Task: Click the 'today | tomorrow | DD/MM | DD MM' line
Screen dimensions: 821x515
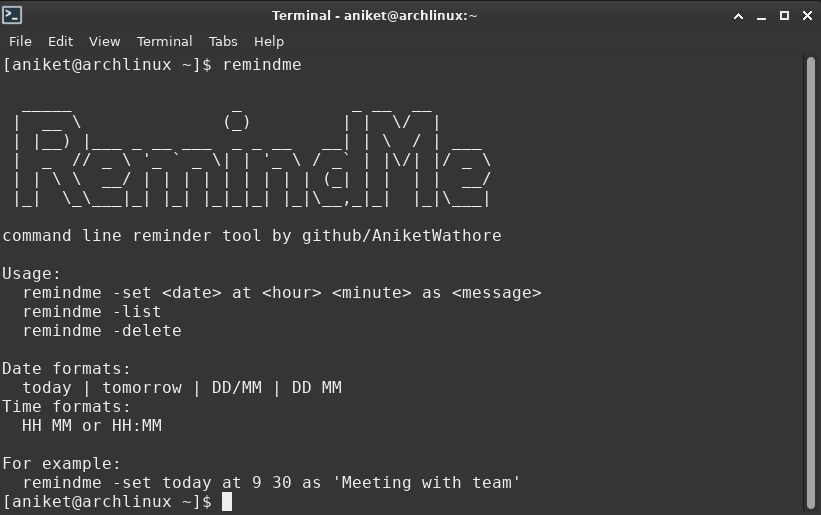Action: [182, 388]
